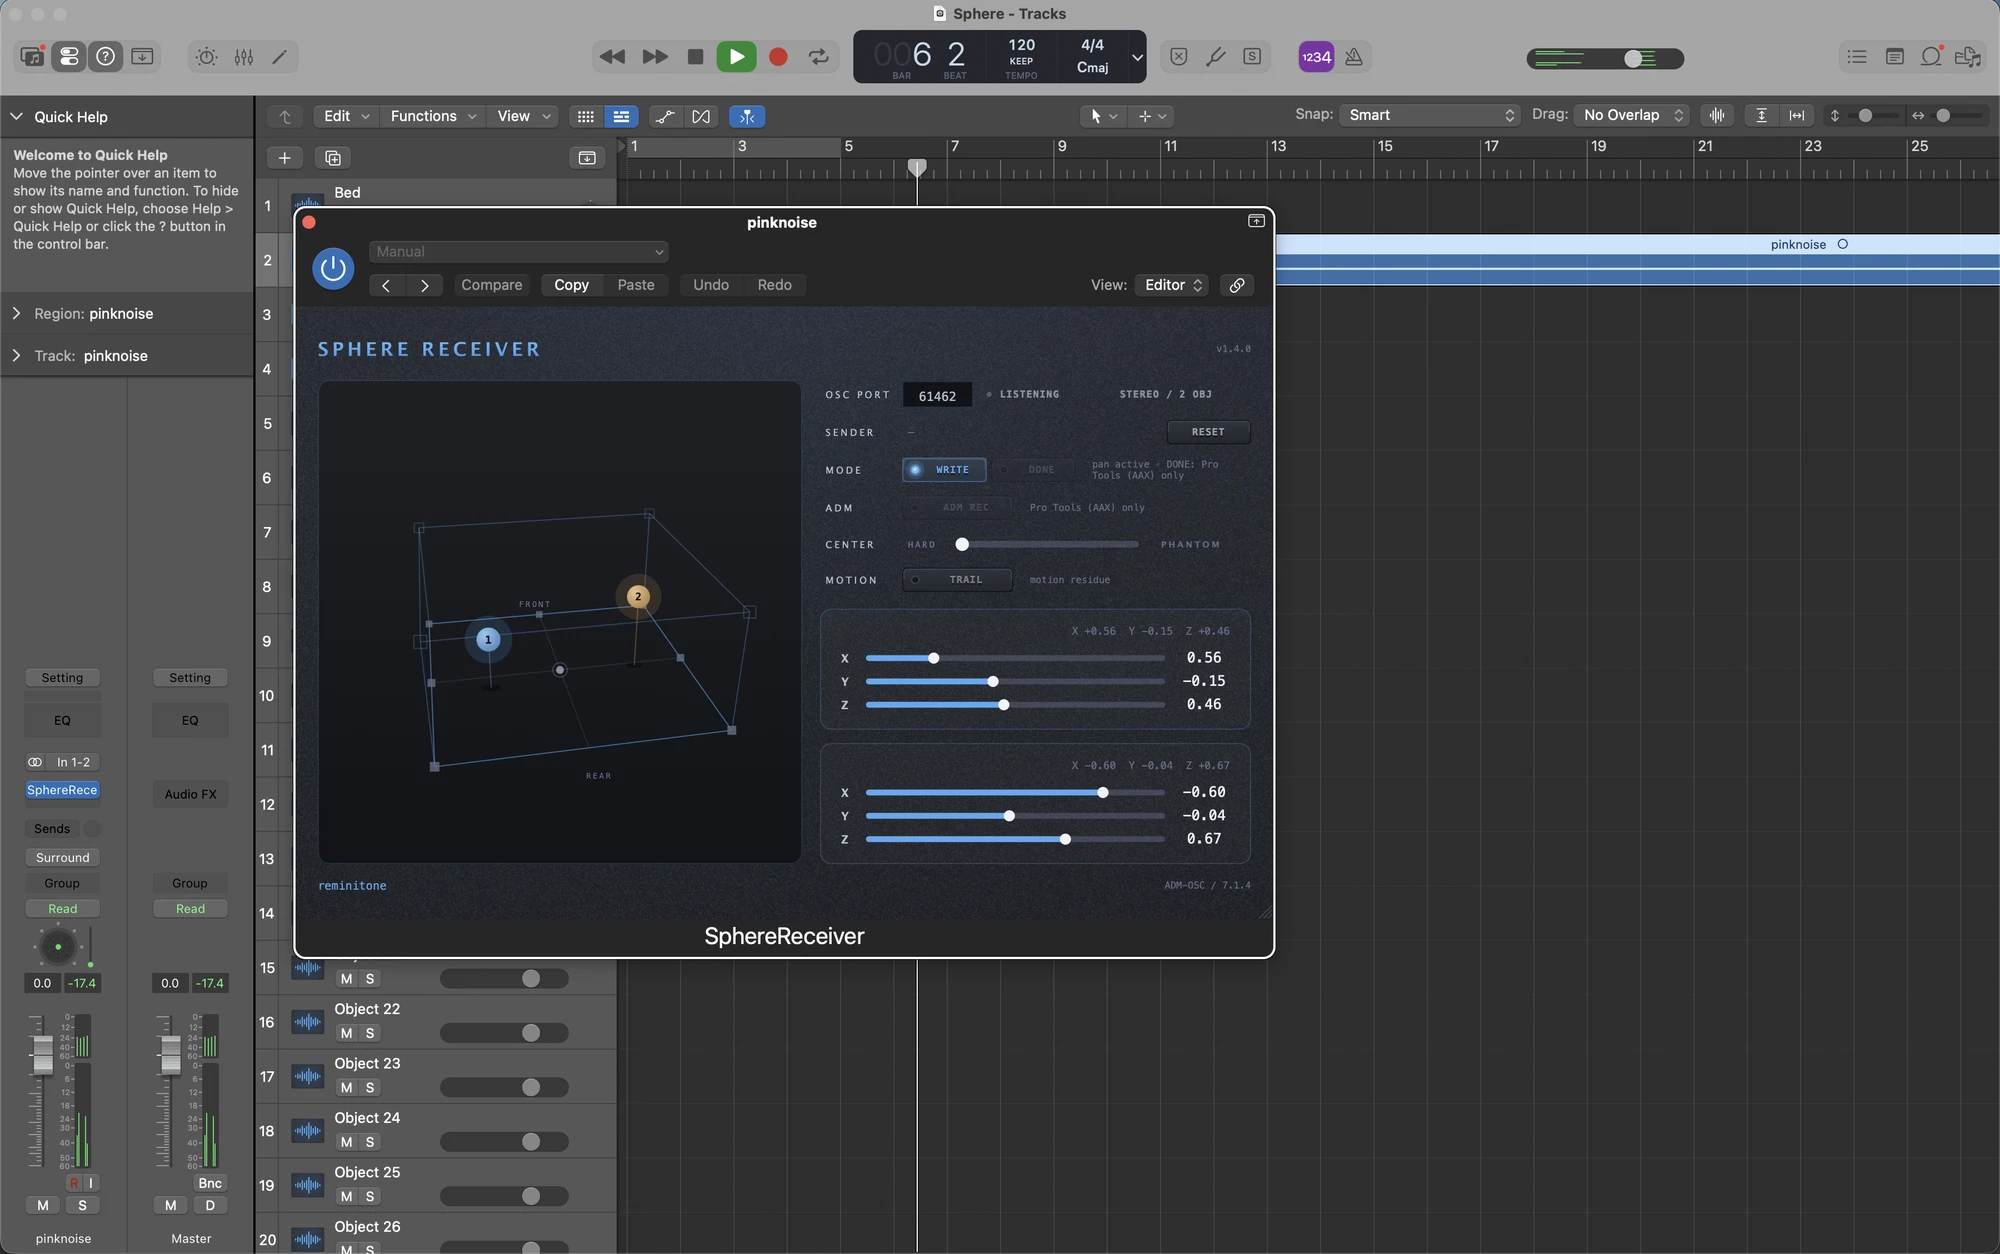2000x1254 pixels.
Task: Open the Tuner icon in control bar
Action: click(1215, 57)
